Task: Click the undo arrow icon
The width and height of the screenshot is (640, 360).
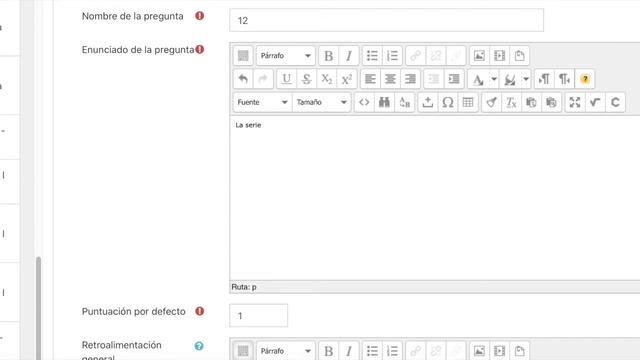Action: (243, 79)
